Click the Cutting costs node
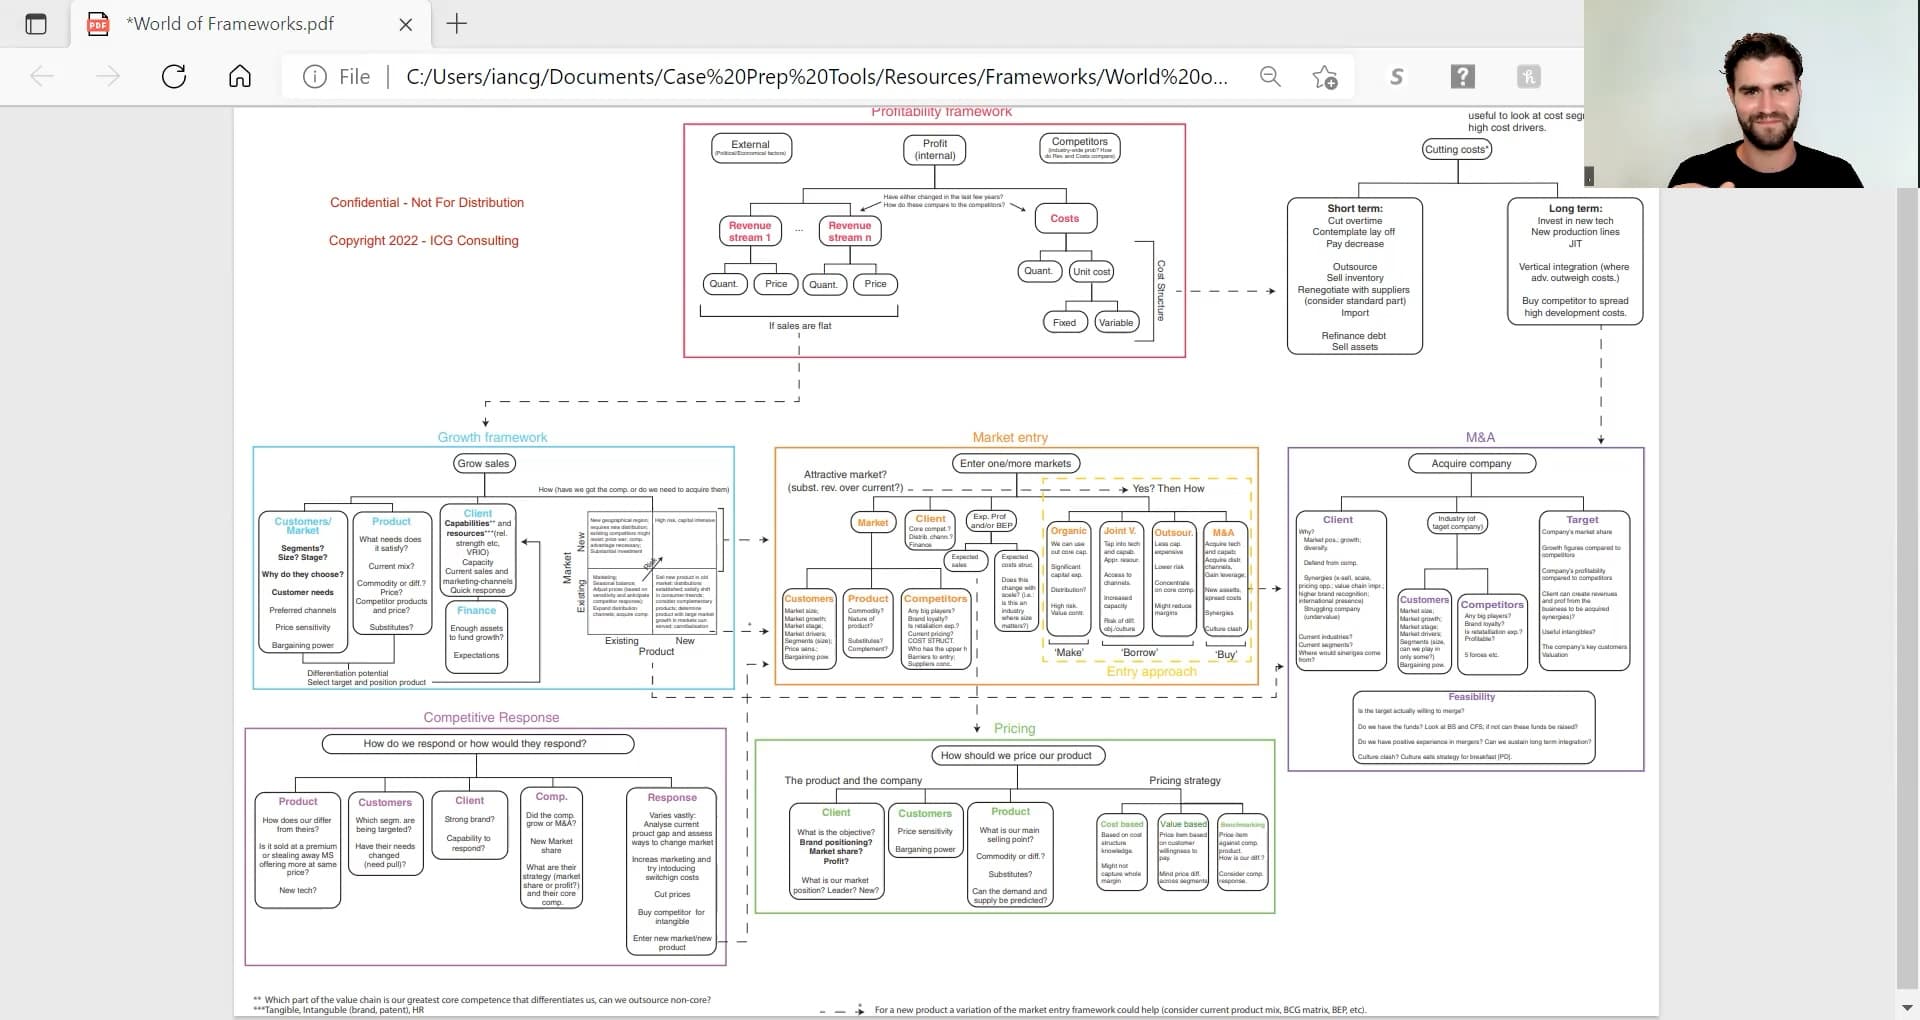The width and height of the screenshot is (1920, 1020). [1456, 150]
